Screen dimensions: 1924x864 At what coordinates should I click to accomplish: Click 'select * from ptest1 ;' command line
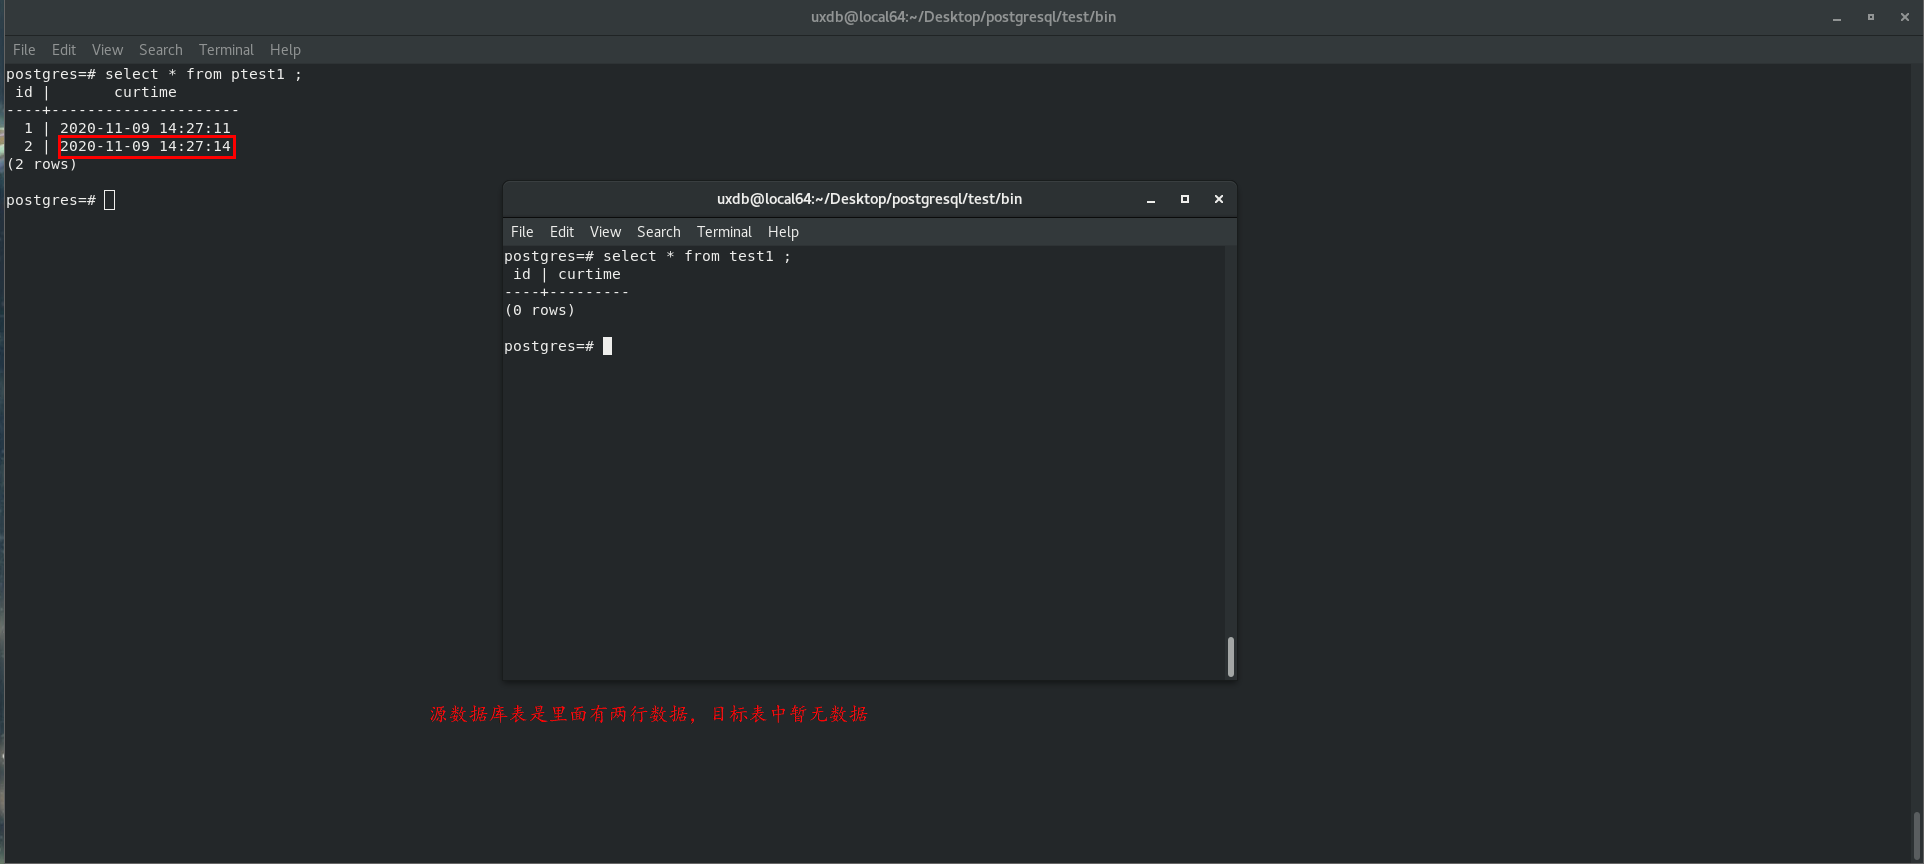203,74
